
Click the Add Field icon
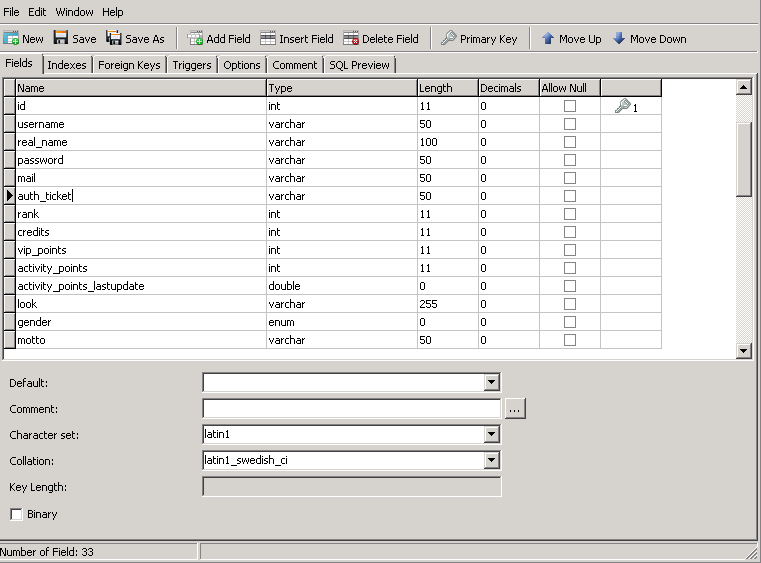[195, 39]
